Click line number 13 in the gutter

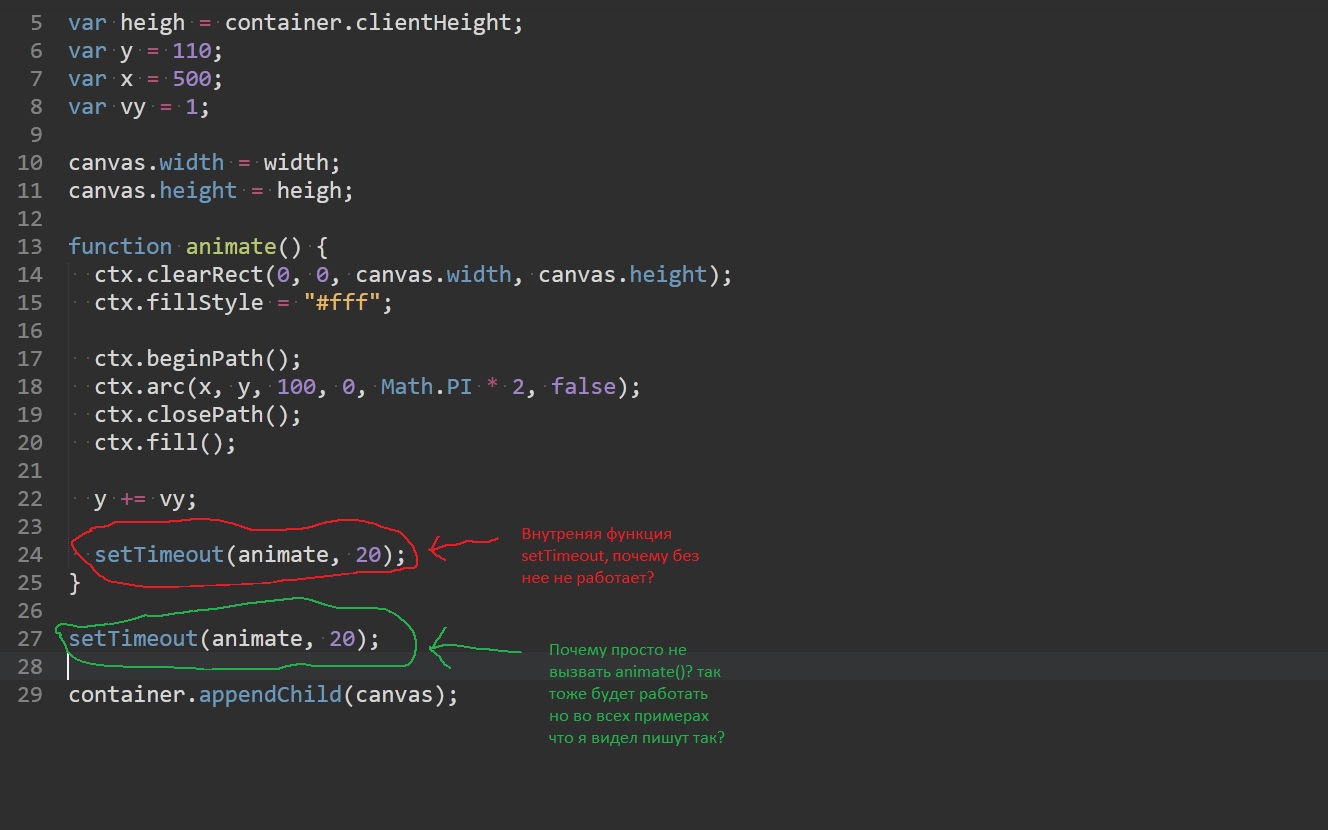(x=30, y=247)
